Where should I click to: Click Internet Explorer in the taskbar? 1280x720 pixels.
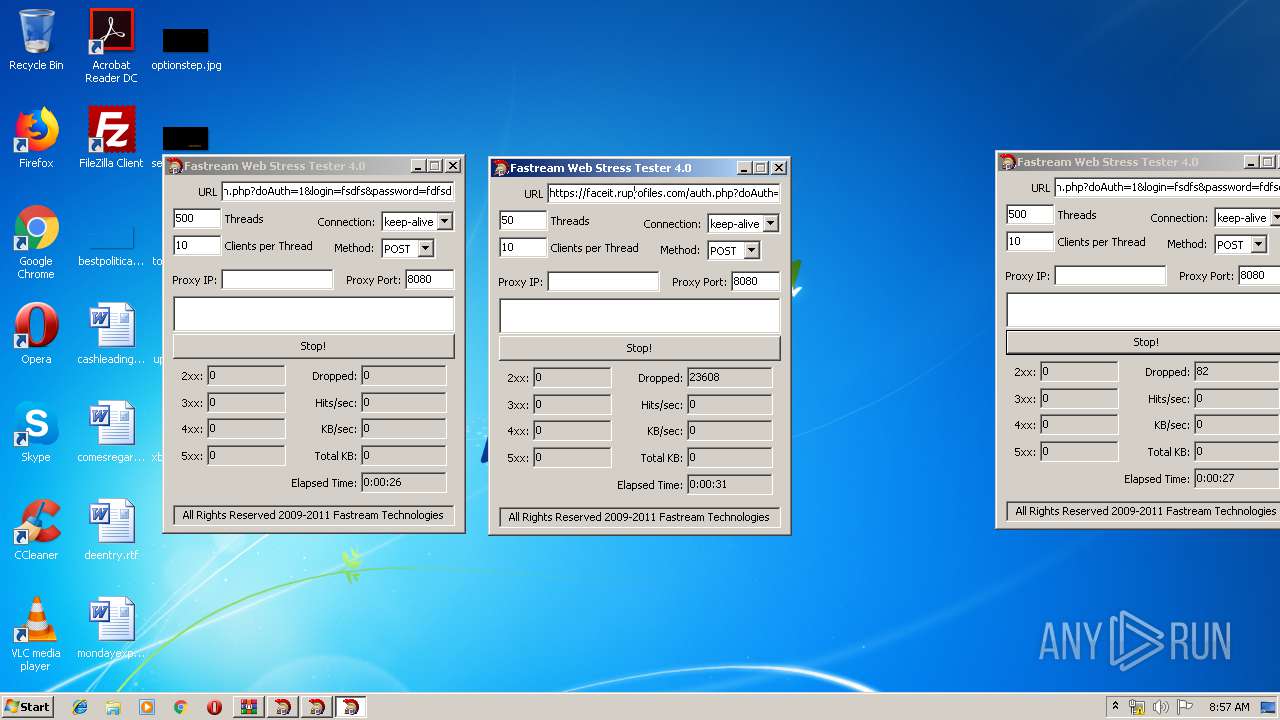(x=80, y=707)
